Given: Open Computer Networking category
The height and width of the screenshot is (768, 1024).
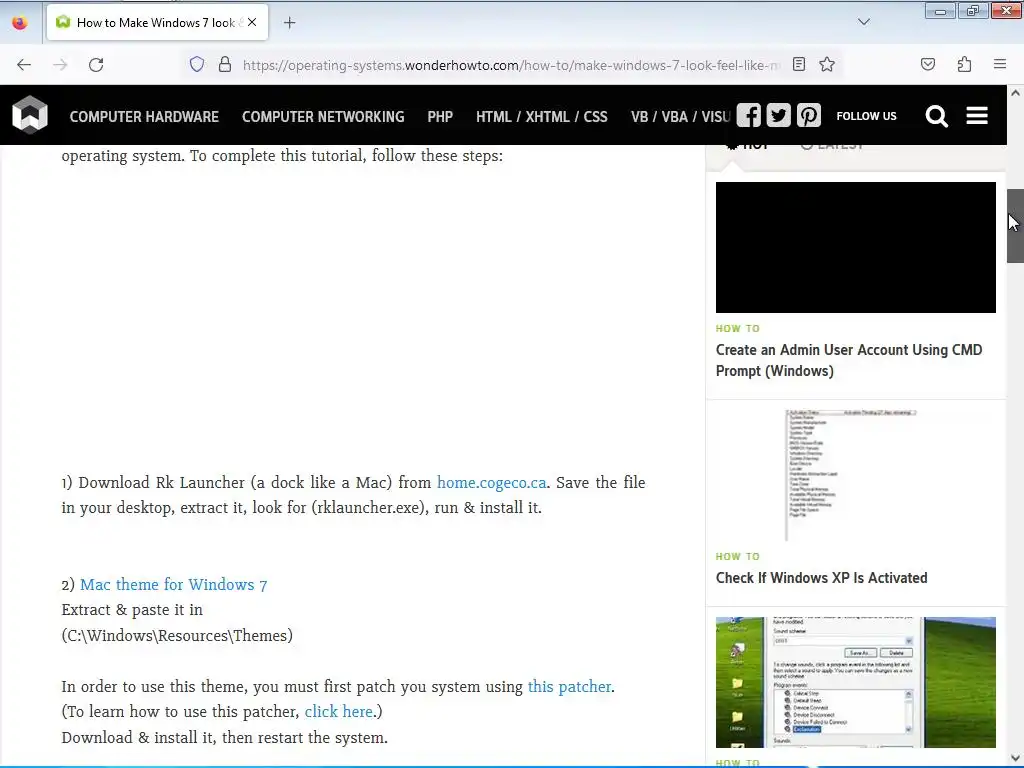Looking at the screenshot, I should 323,117.
